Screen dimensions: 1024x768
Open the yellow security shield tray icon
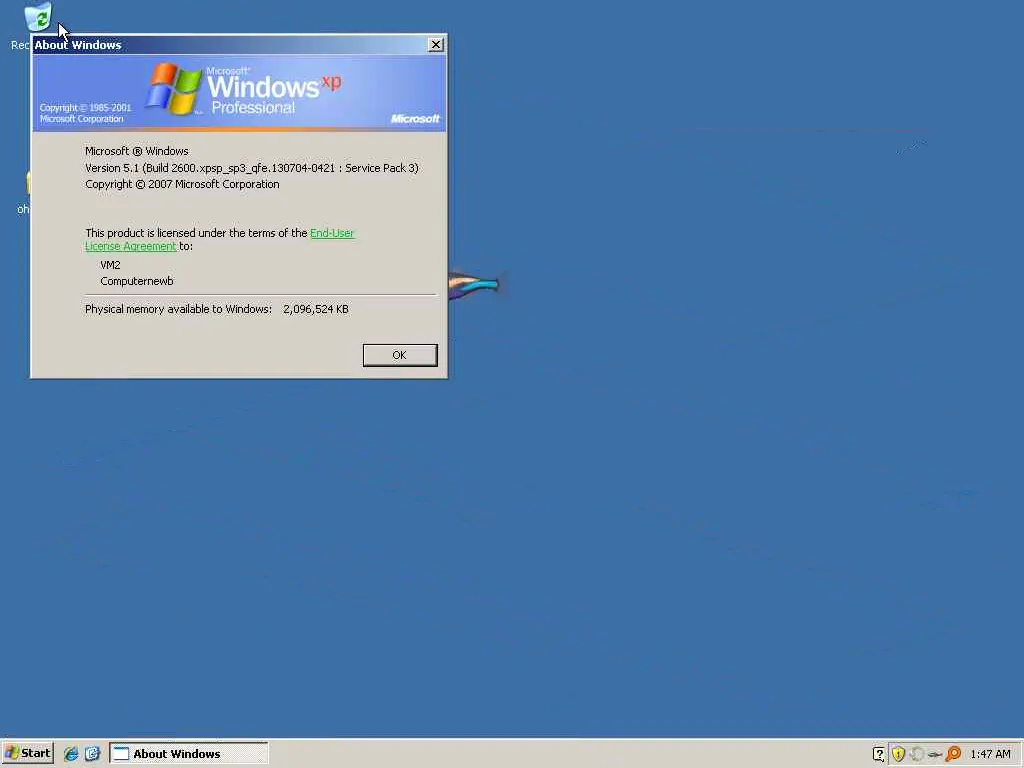pos(899,754)
